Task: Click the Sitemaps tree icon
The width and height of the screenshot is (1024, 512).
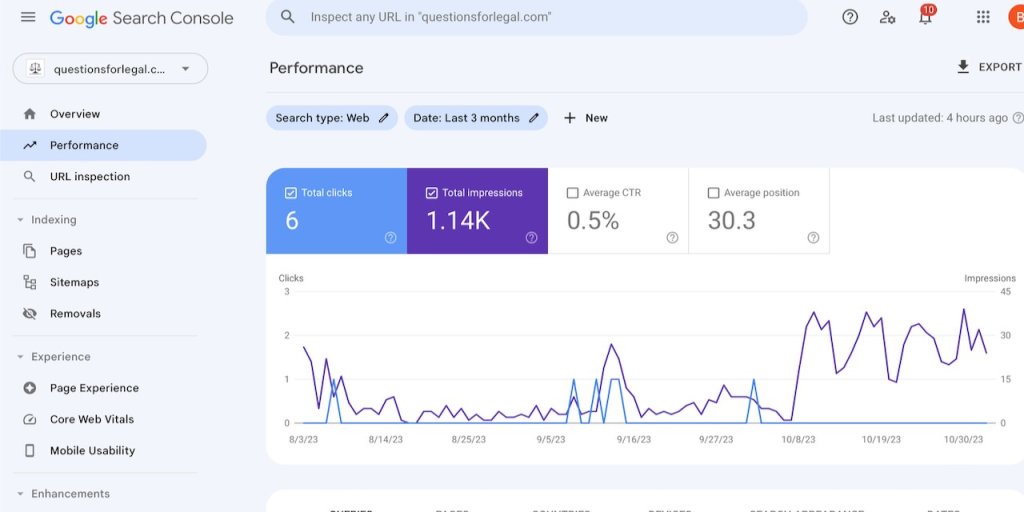Action: pyautogui.click(x=29, y=282)
